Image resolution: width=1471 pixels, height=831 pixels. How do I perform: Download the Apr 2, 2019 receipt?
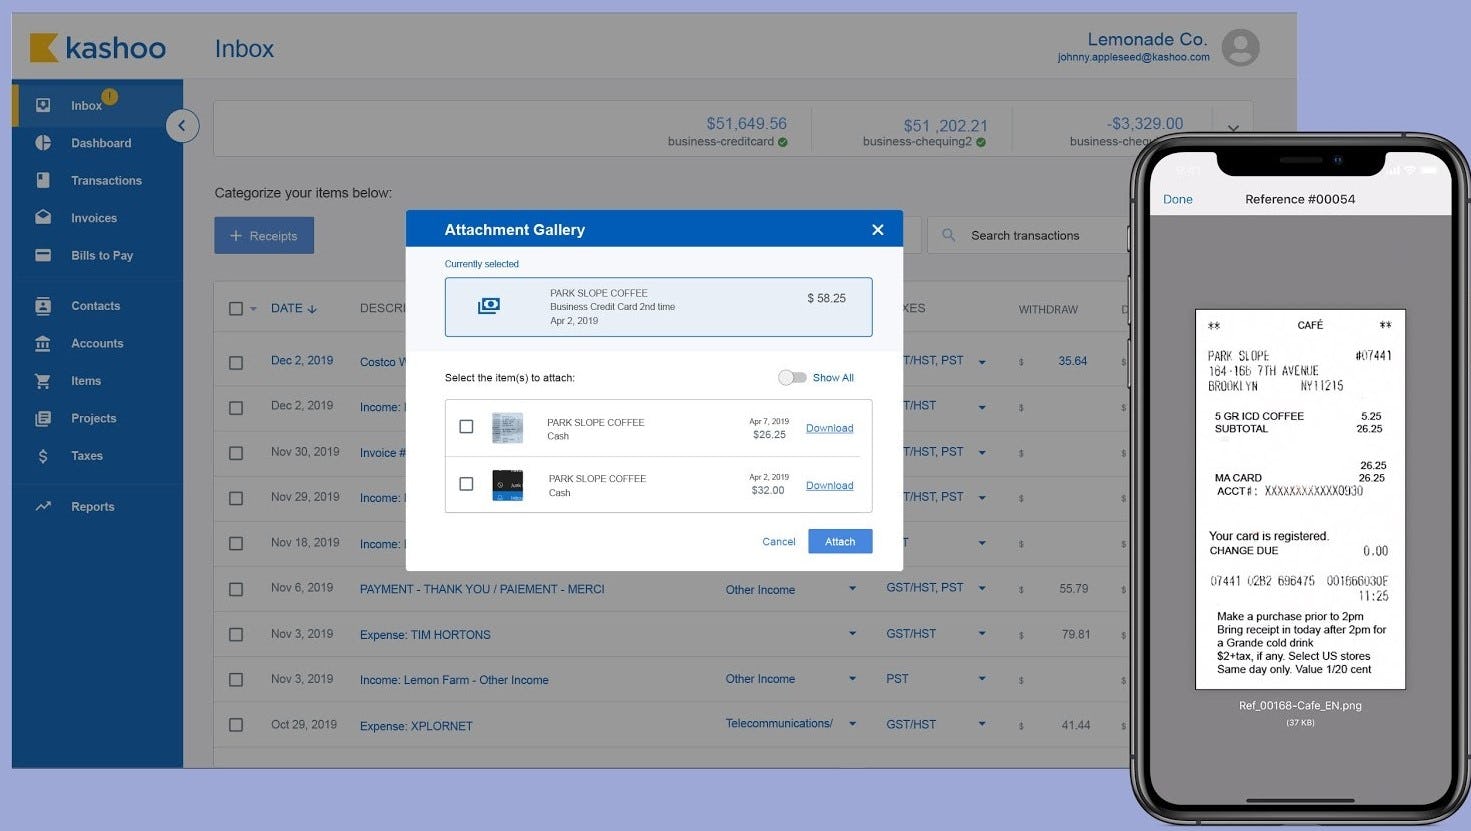point(830,485)
